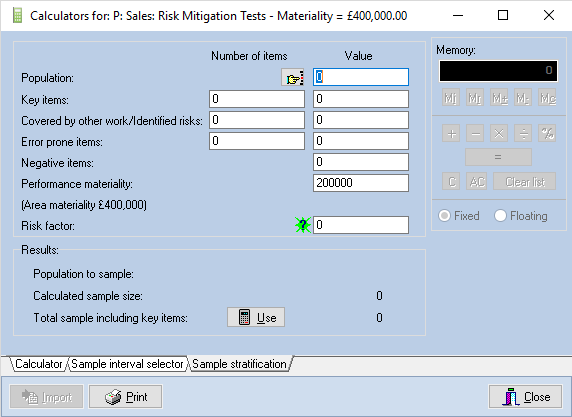Click the AC all clear button
The height and width of the screenshot is (417, 572).
[x=476, y=181]
